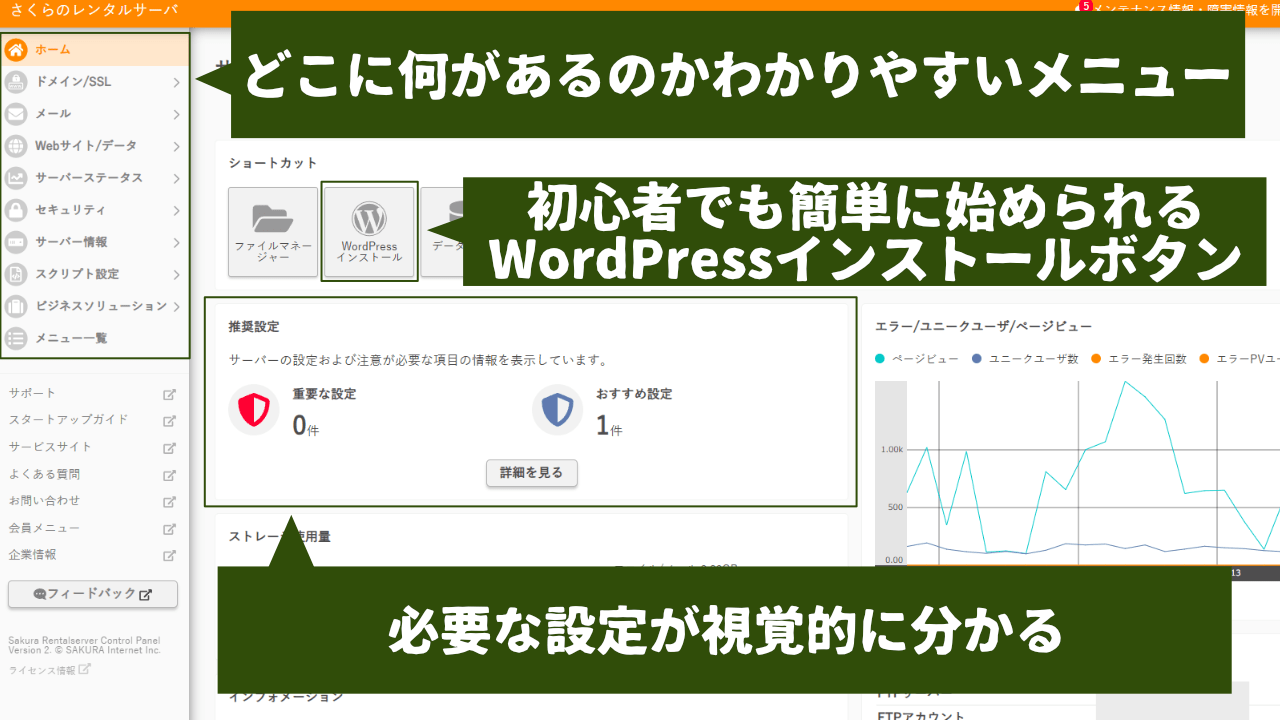
Task: Select セキュリティ in the sidebar menu
Action: pyautogui.click(x=95, y=210)
